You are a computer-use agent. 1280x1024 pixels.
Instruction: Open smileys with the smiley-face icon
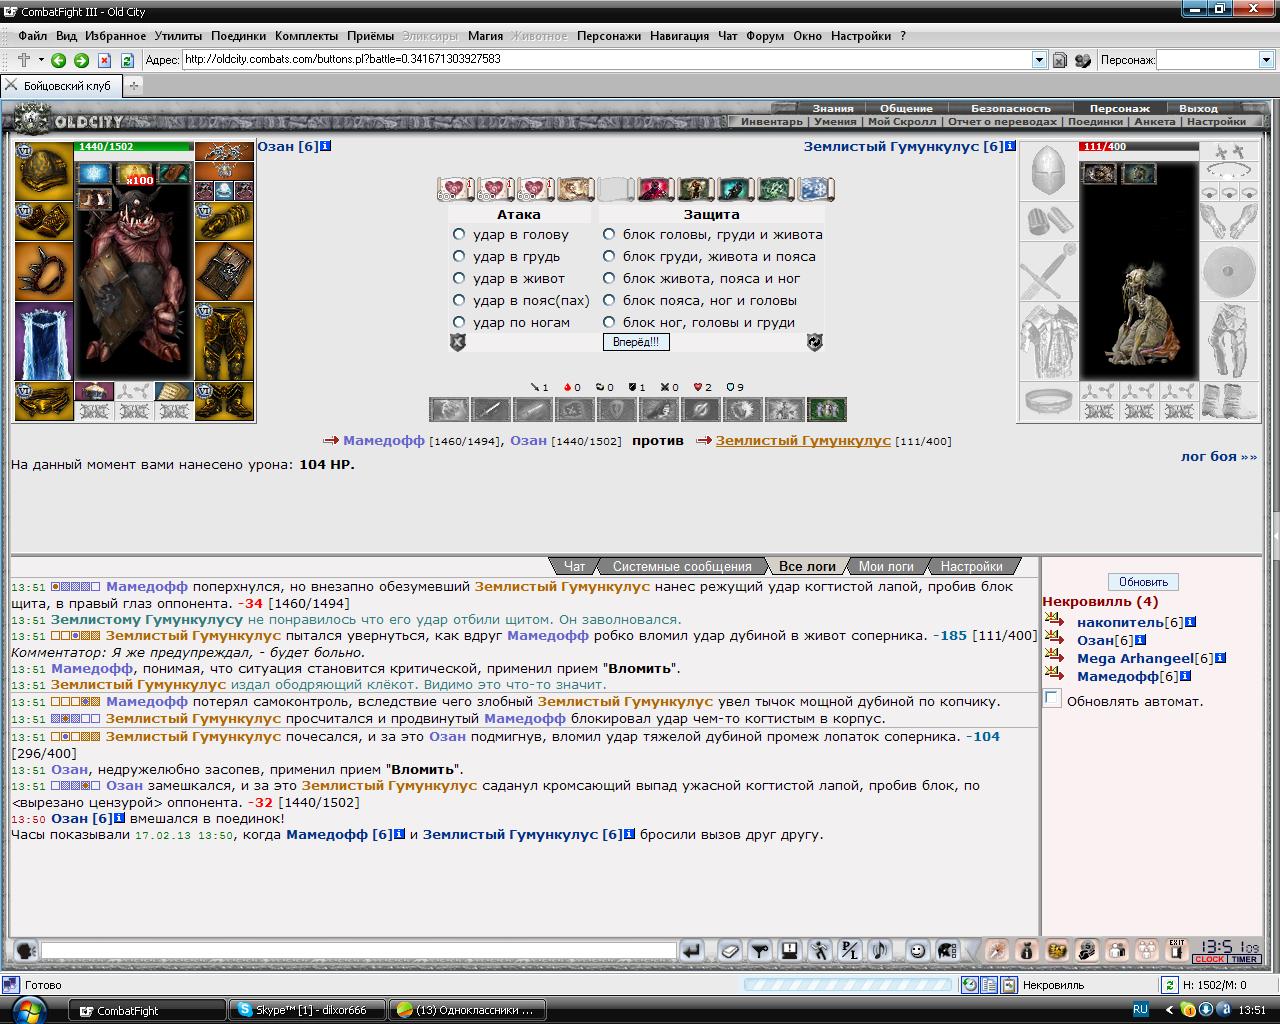tap(917, 950)
